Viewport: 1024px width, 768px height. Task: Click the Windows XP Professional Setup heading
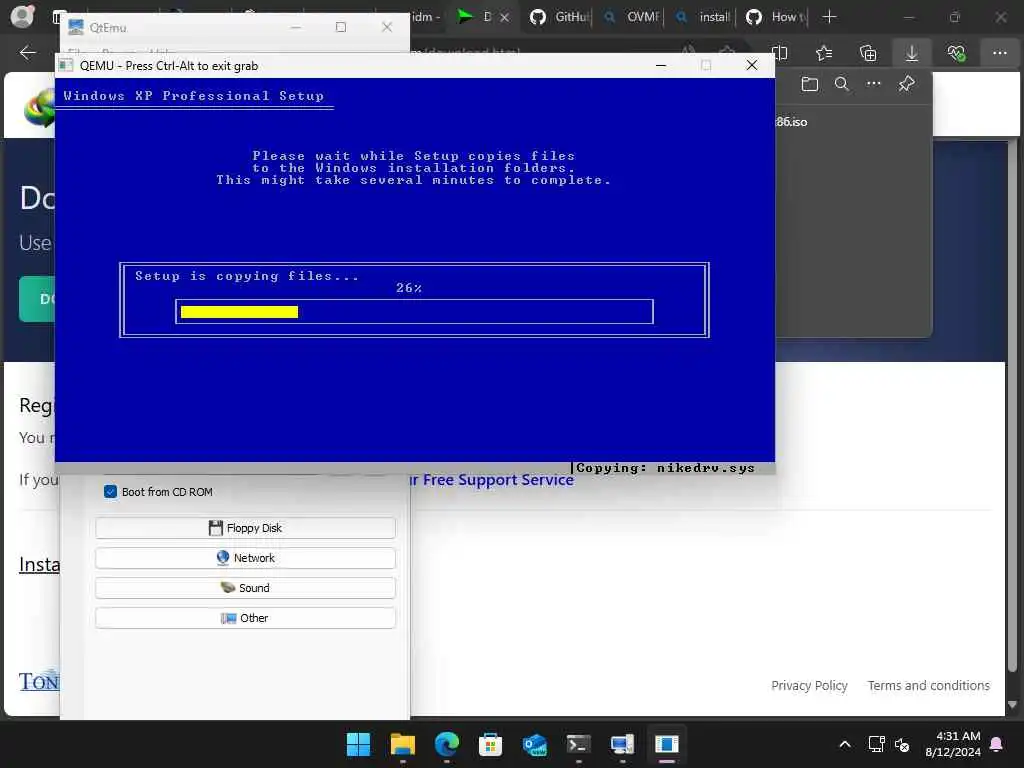193,96
